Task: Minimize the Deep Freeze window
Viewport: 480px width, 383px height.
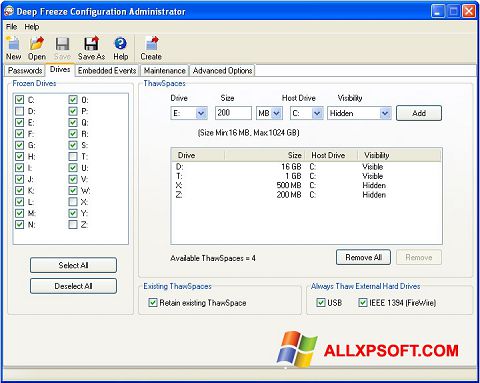Action: click(437, 12)
